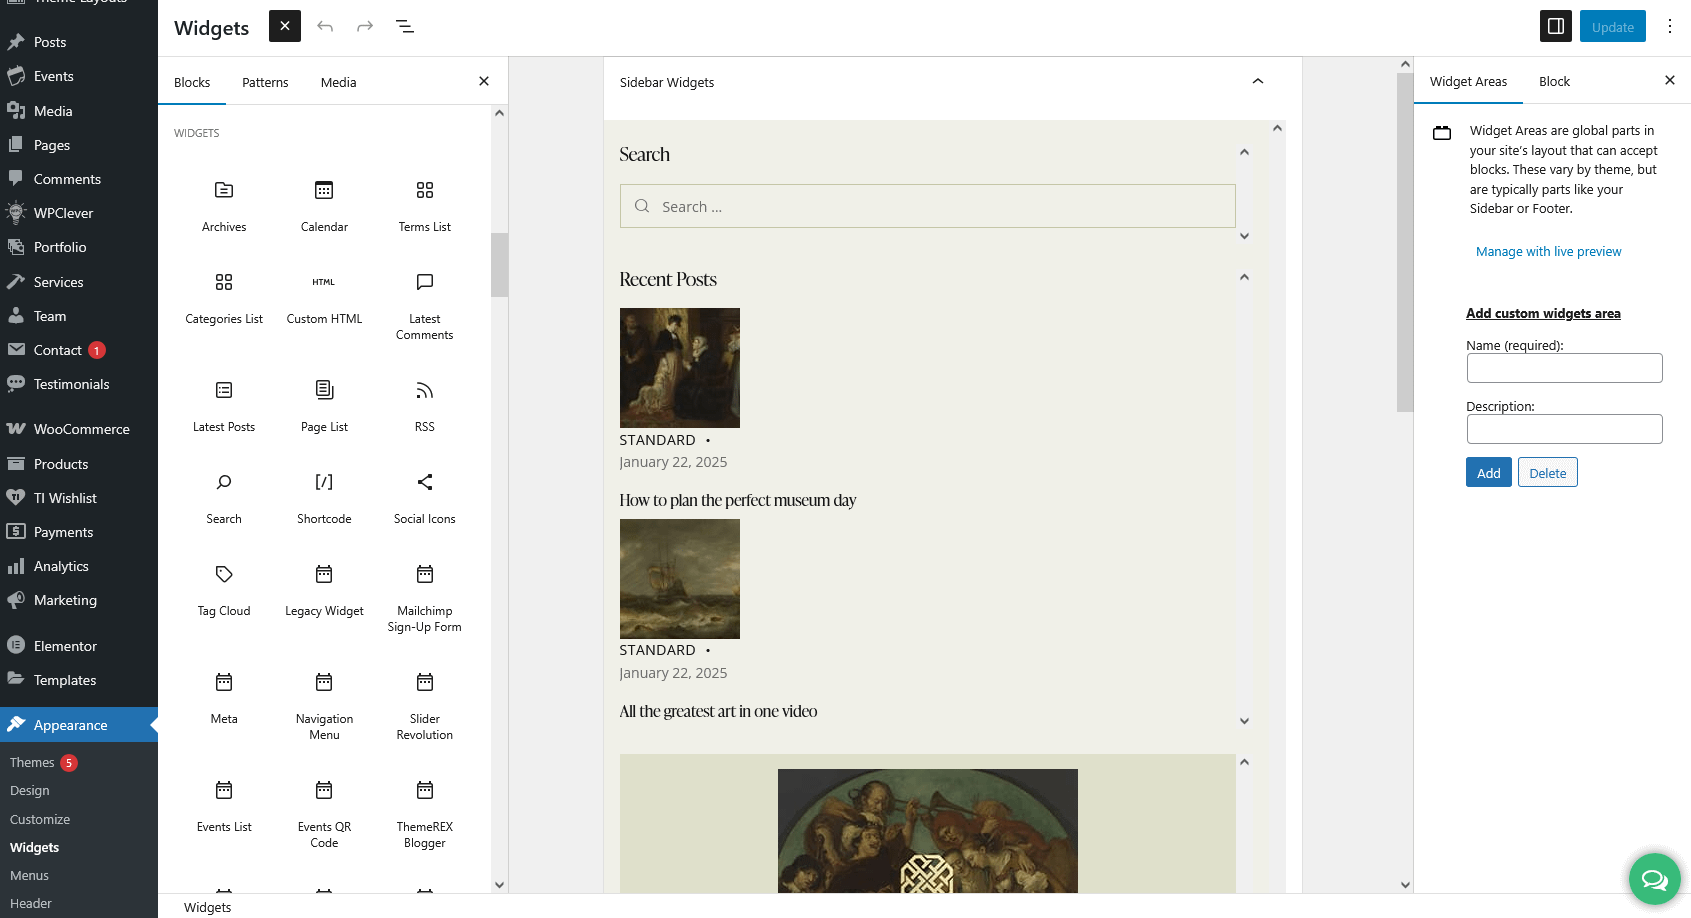Collapse the Sidebar Widgets area

pyautogui.click(x=1258, y=82)
